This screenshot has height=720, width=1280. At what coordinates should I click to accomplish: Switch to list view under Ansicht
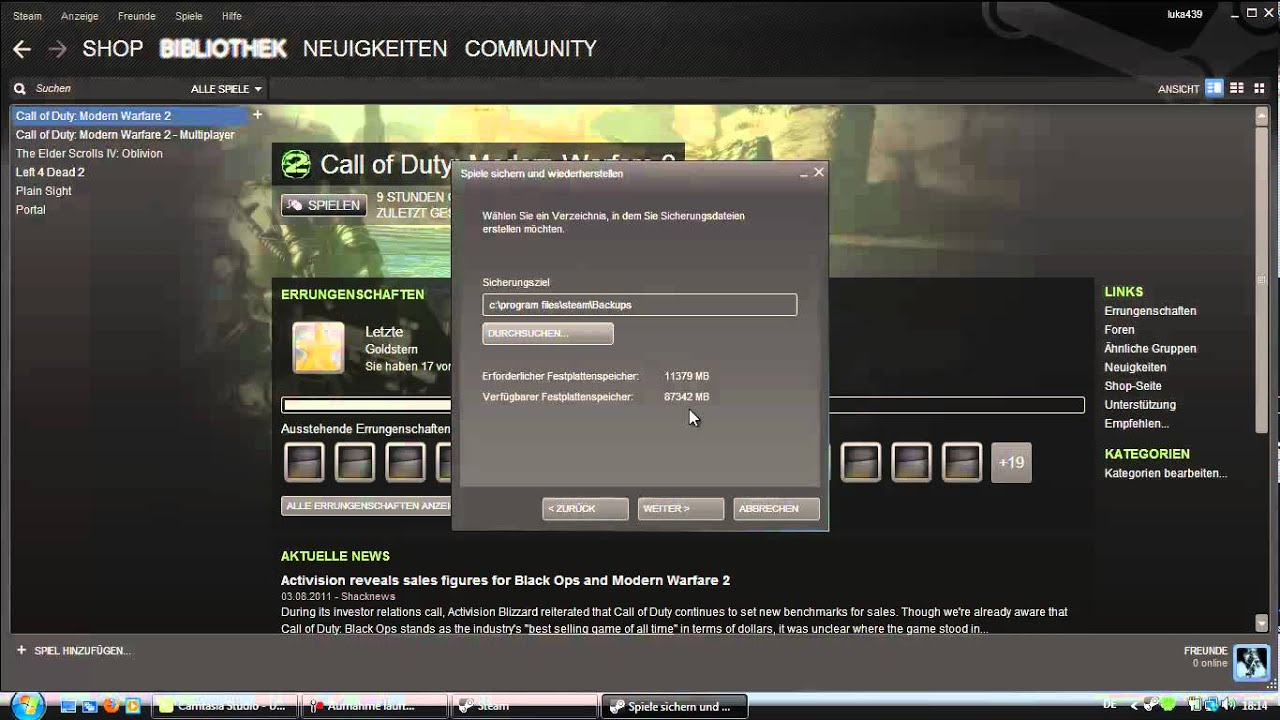click(x=1236, y=88)
